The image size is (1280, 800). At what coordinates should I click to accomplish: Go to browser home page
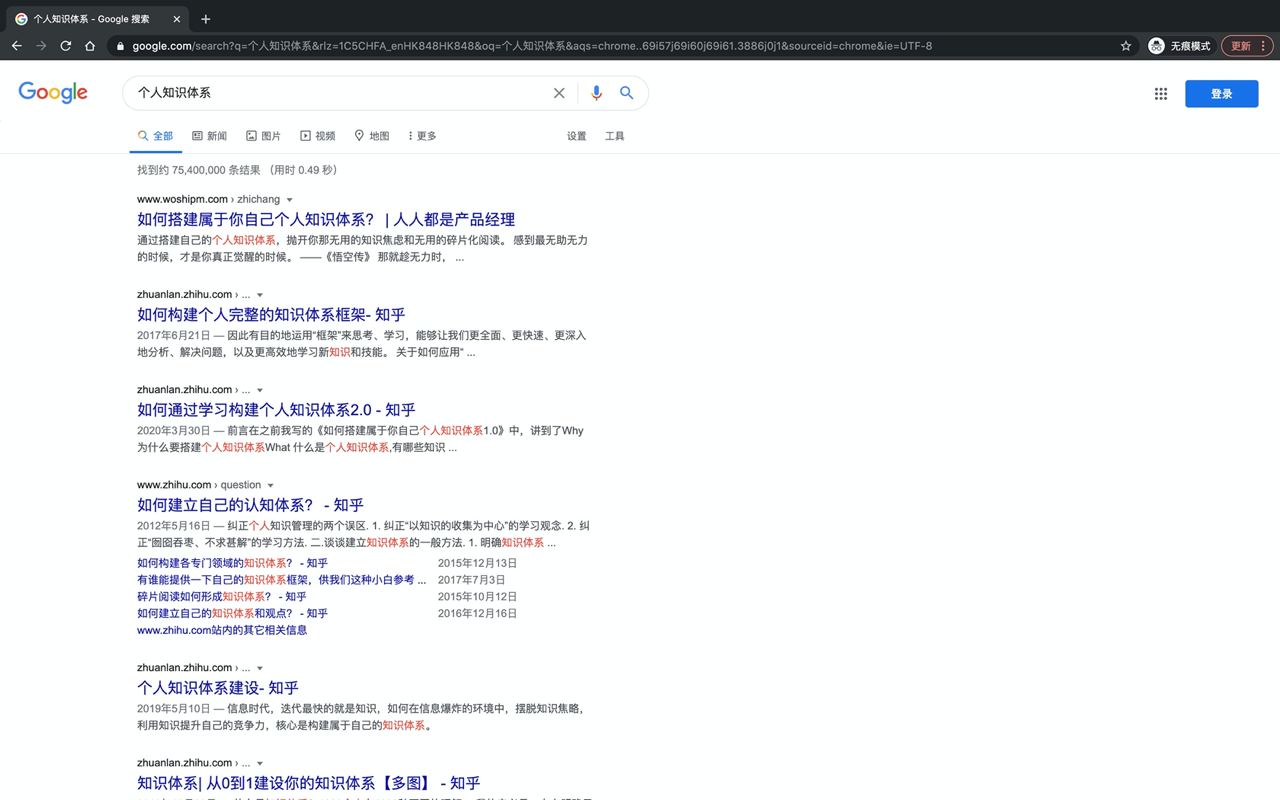pyautogui.click(x=90, y=46)
